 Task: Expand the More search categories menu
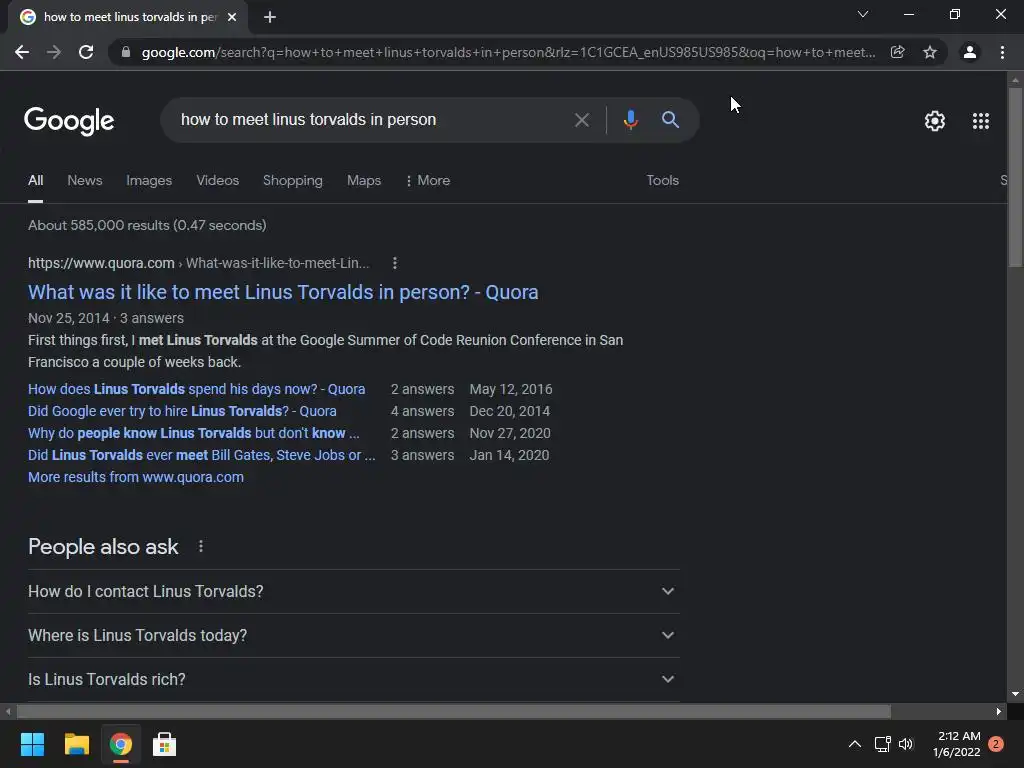click(x=428, y=181)
